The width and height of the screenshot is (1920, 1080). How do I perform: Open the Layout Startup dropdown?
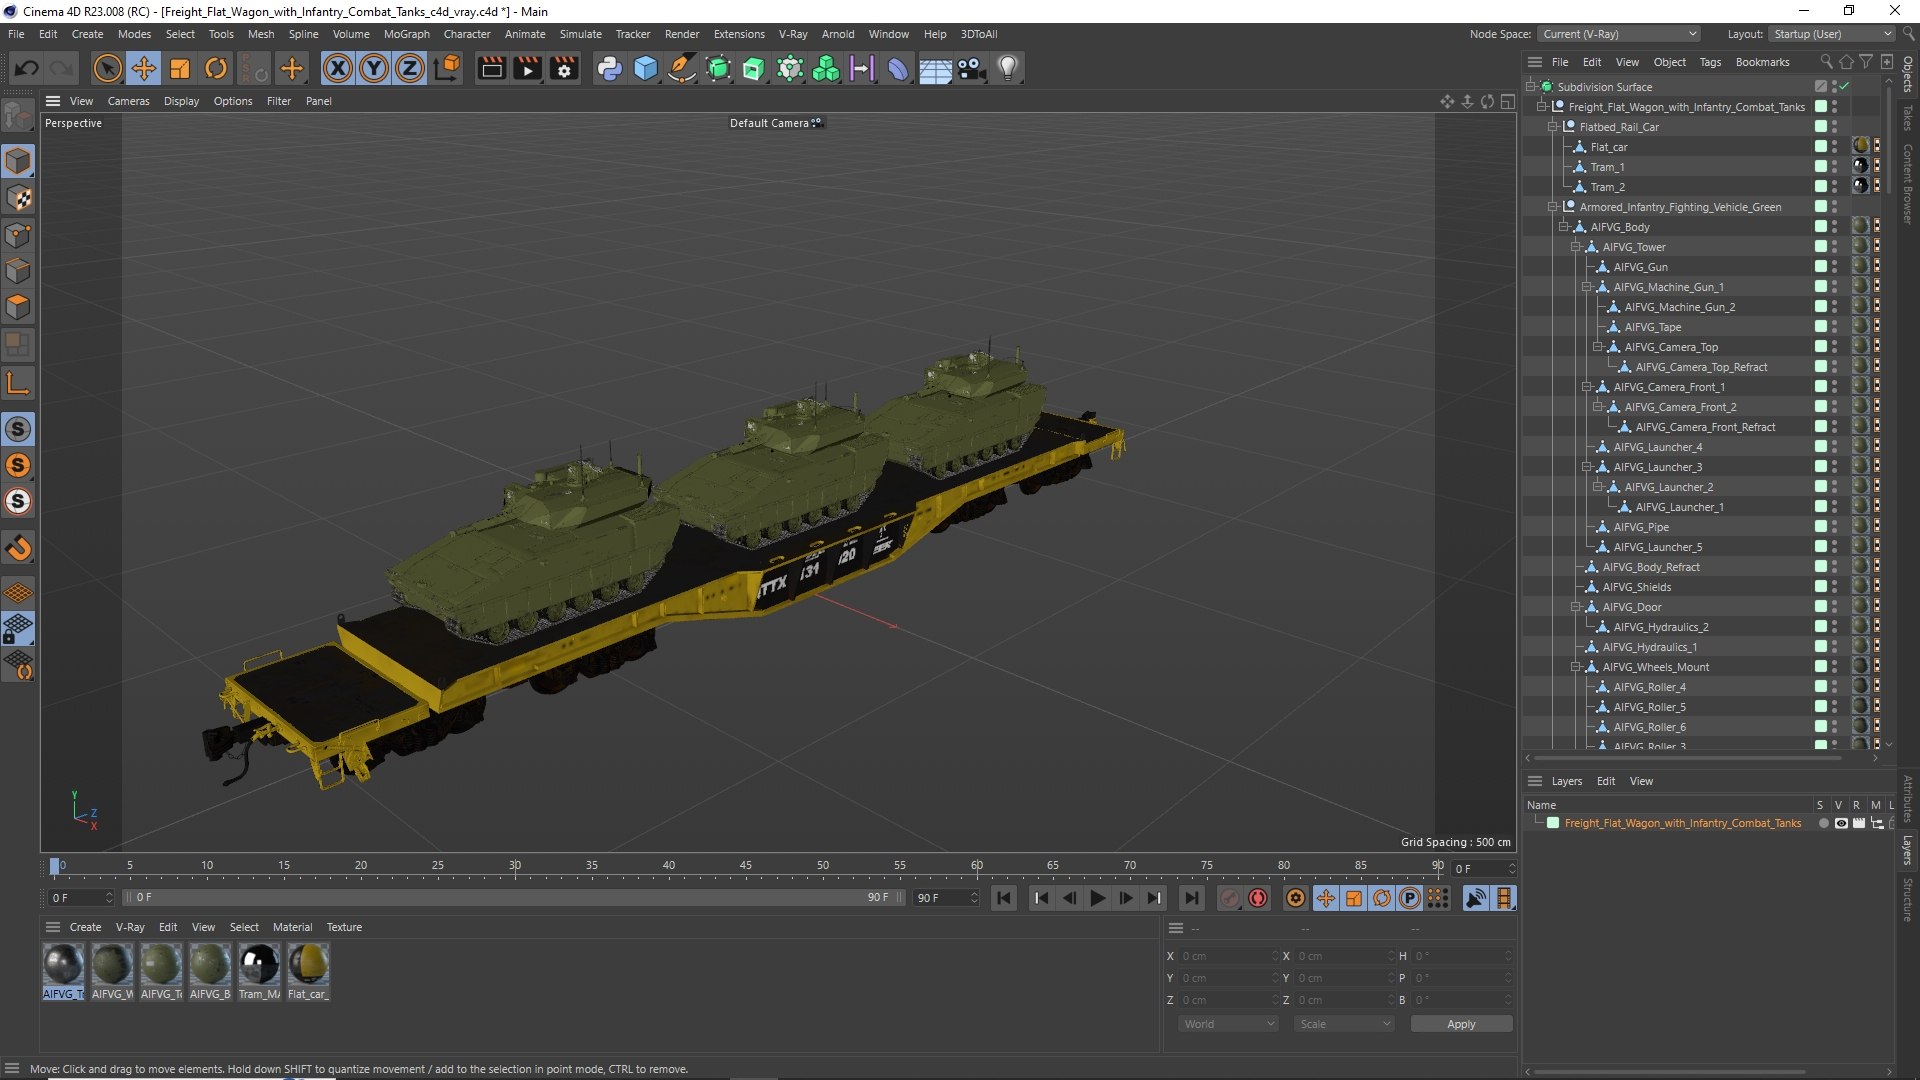point(1832,34)
